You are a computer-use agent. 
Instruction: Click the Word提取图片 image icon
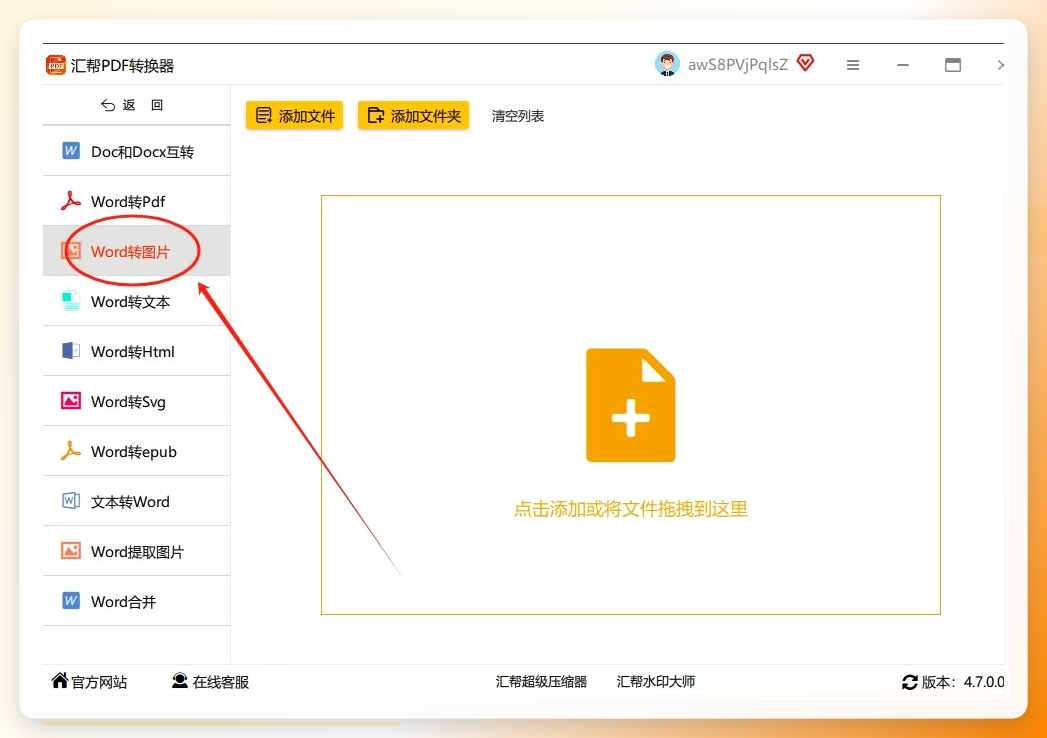[71, 551]
